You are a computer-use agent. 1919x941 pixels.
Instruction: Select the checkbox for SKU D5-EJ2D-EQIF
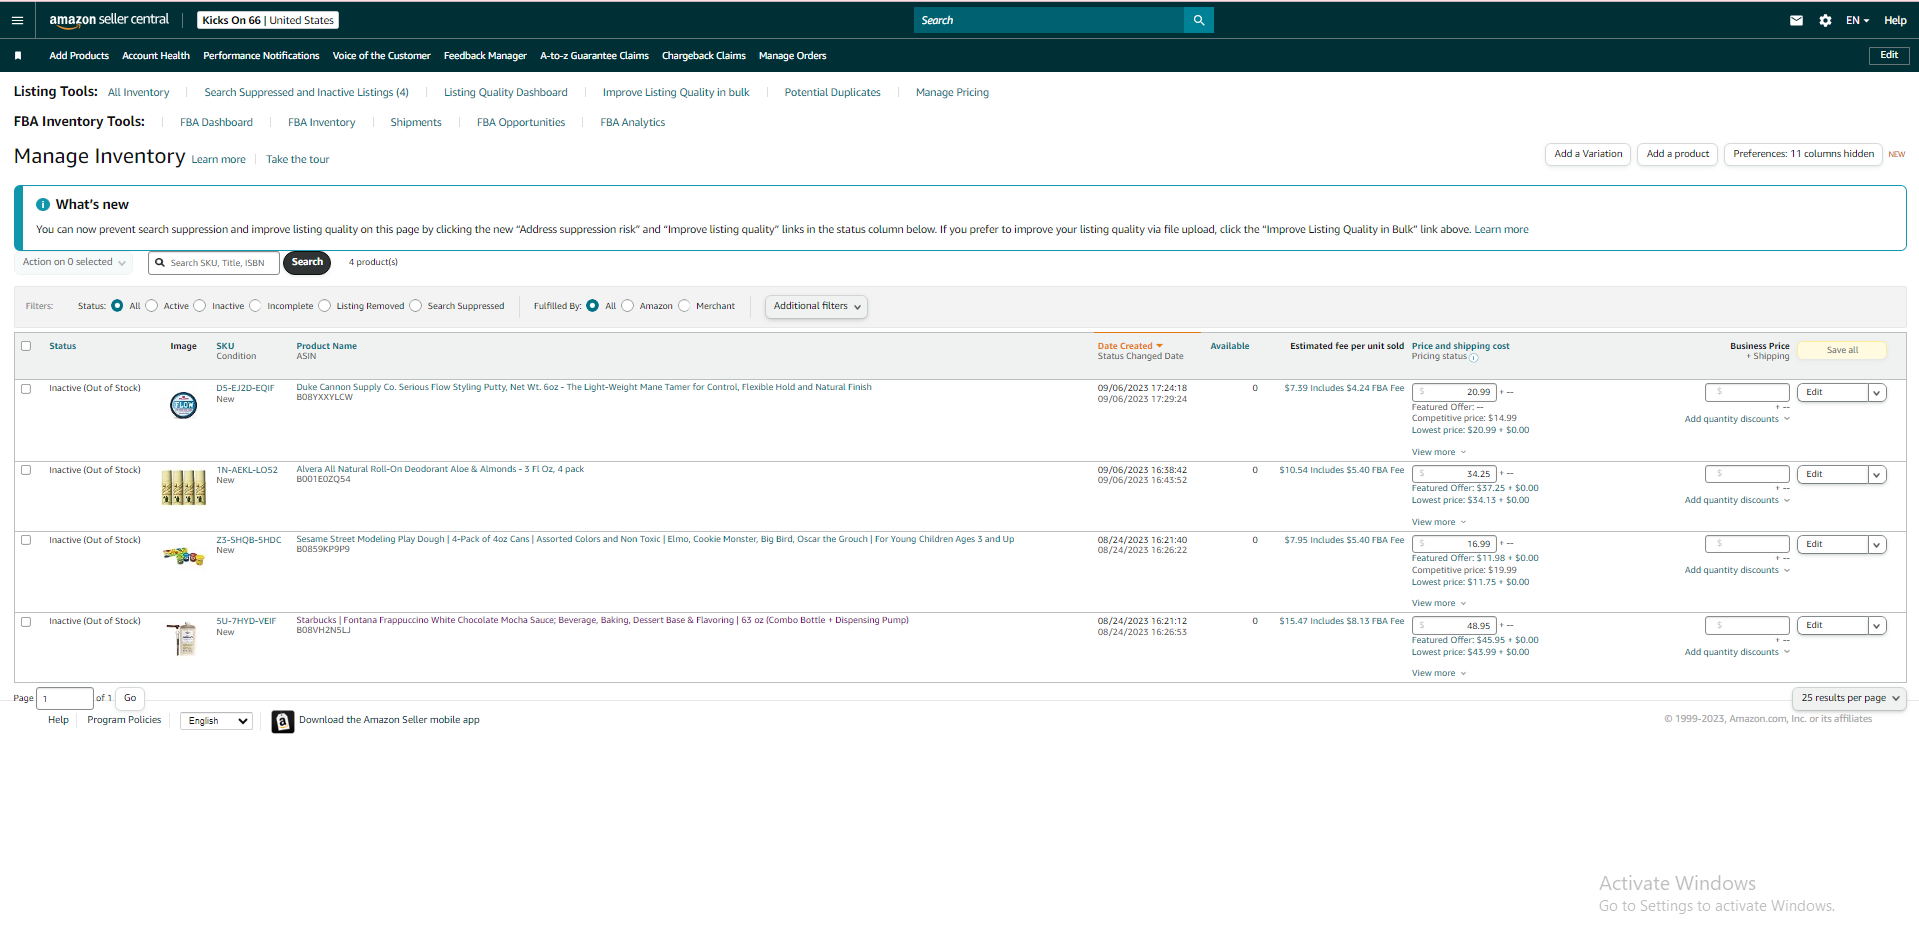(26, 389)
